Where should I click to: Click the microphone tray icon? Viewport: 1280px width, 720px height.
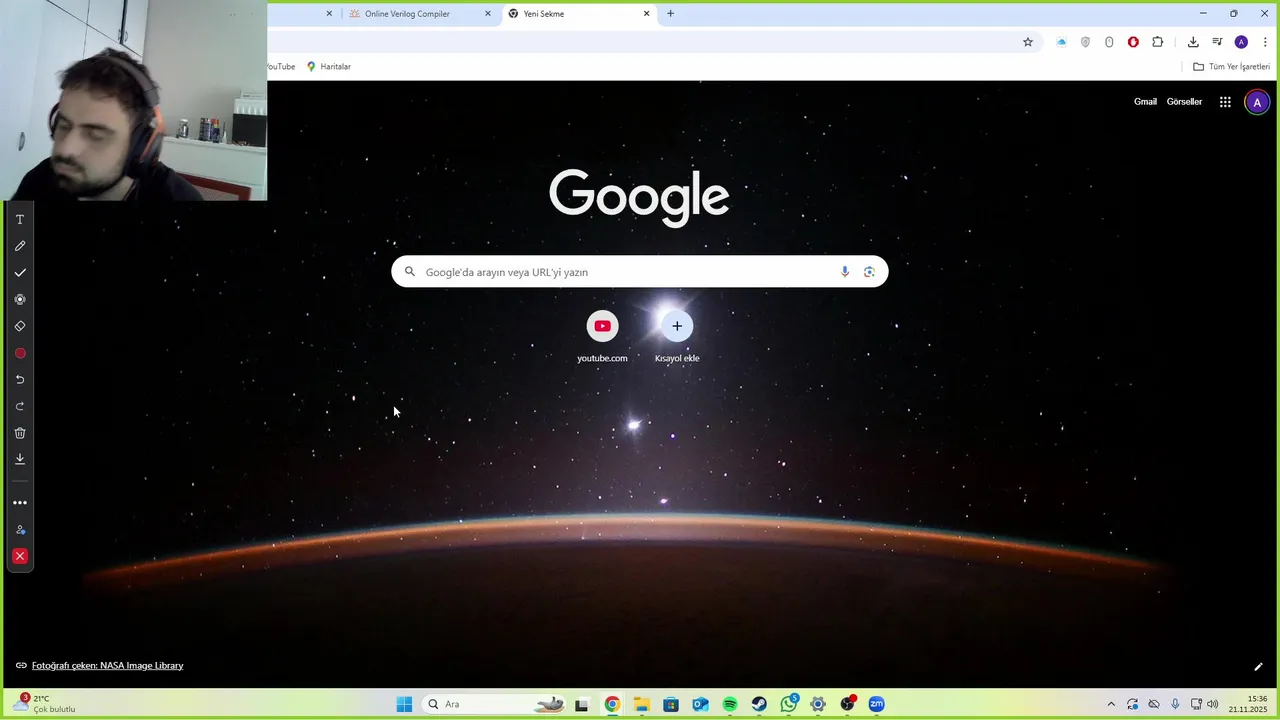(1175, 704)
